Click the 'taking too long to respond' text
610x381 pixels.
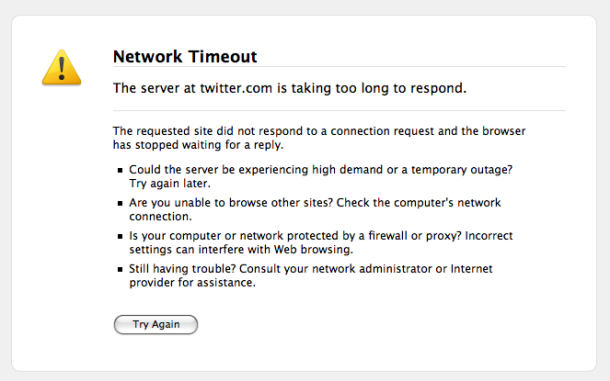click(379, 88)
